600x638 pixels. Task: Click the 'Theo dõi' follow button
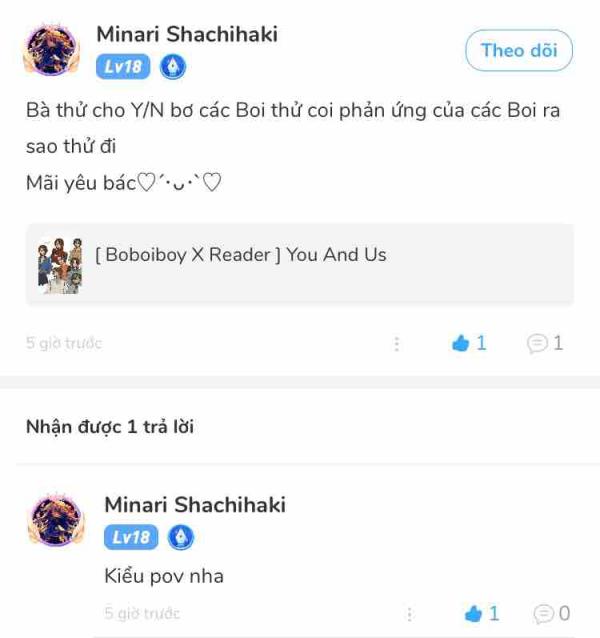[x=519, y=50]
